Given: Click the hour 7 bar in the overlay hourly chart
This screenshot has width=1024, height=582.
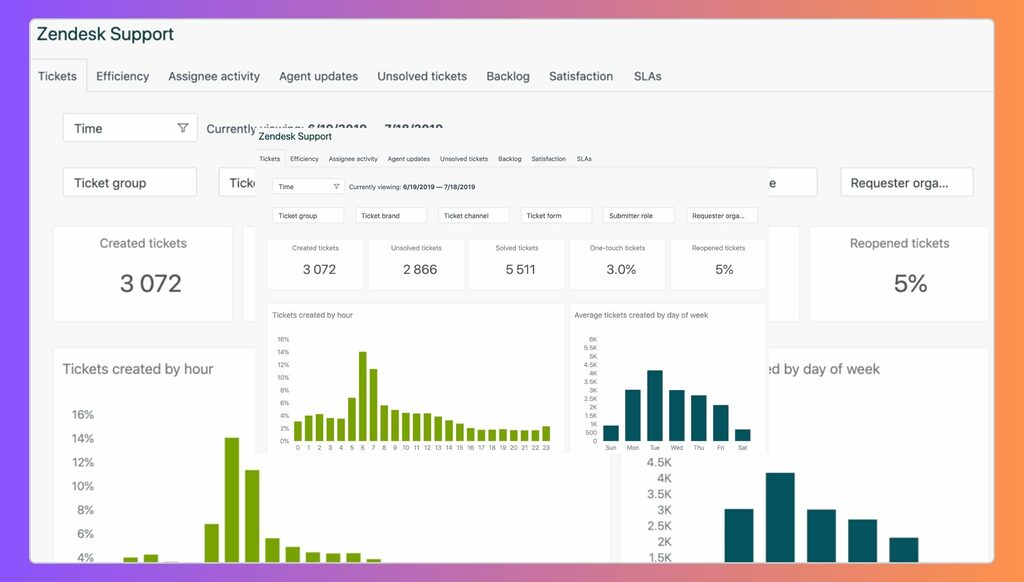Looking at the screenshot, I should [x=374, y=405].
